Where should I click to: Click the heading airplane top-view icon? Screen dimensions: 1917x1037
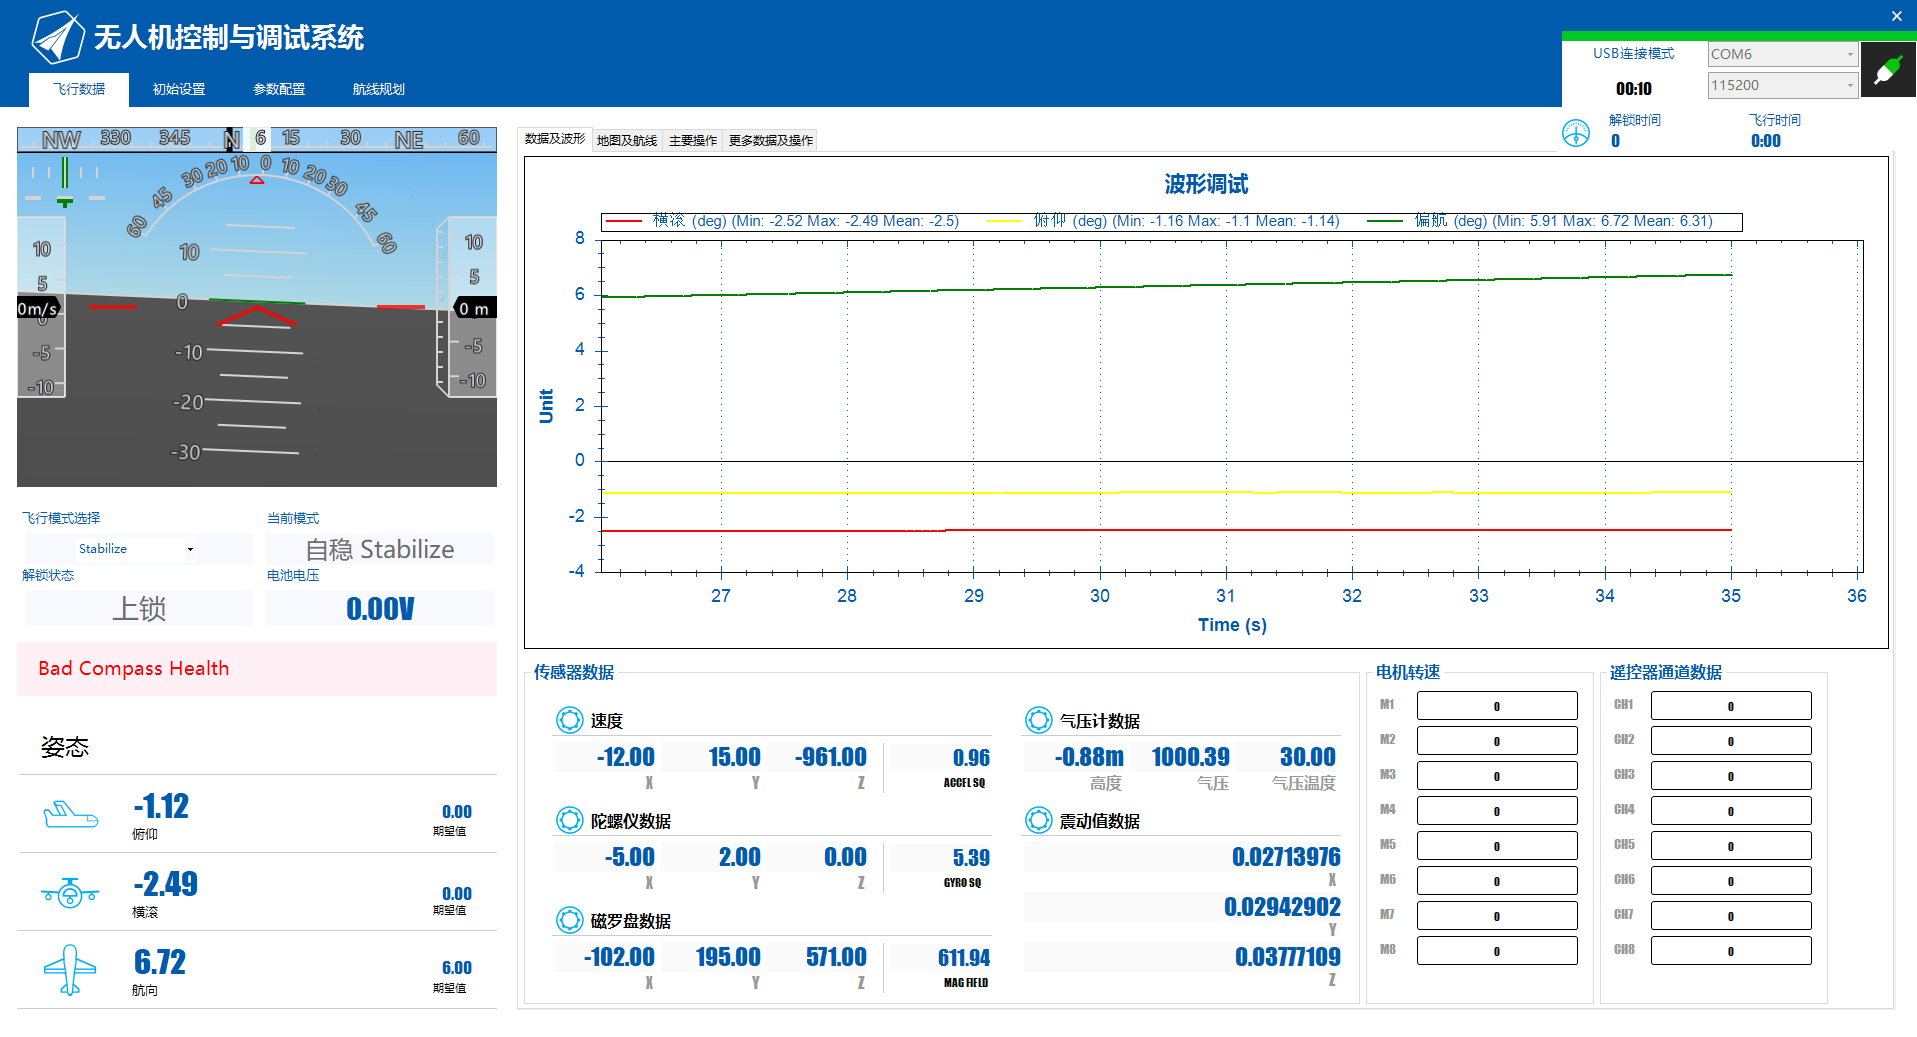70,969
